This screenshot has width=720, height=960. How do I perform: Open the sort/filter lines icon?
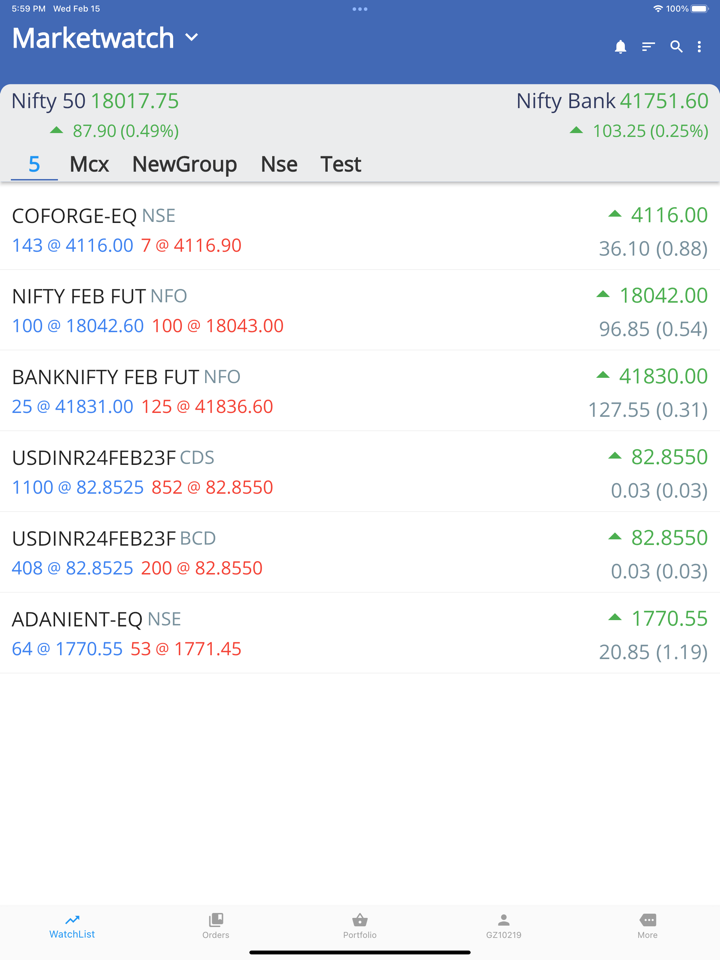tap(648, 47)
